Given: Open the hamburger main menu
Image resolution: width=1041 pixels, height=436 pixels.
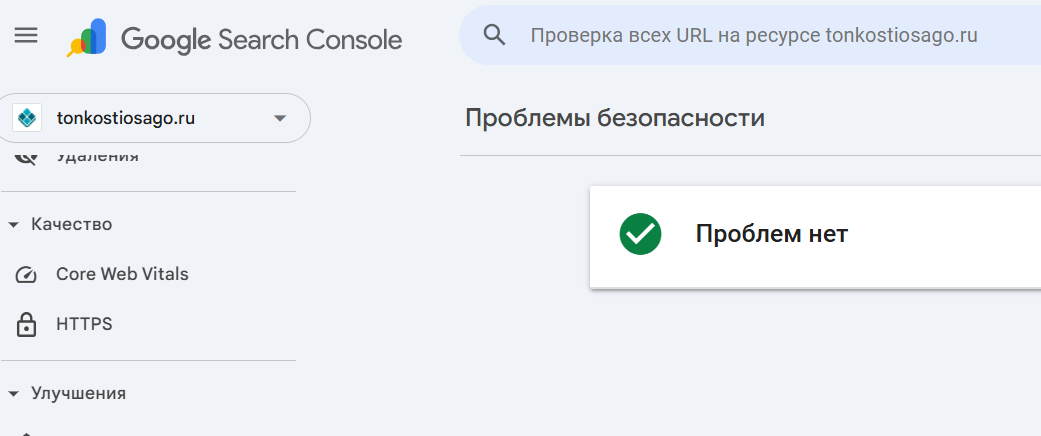Looking at the screenshot, I should click(26, 35).
